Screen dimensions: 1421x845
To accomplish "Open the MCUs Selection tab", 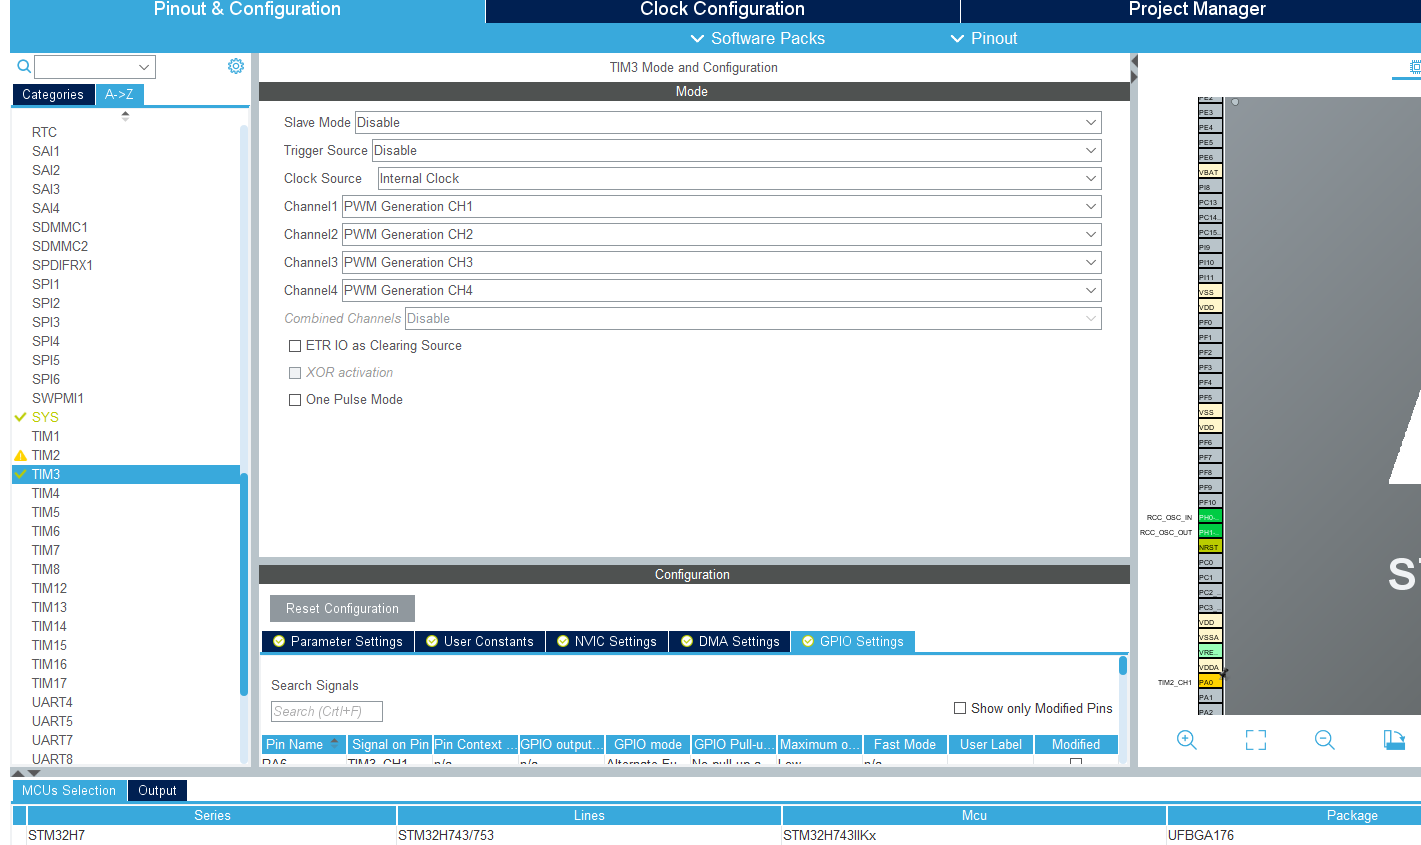I will point(69,790).
